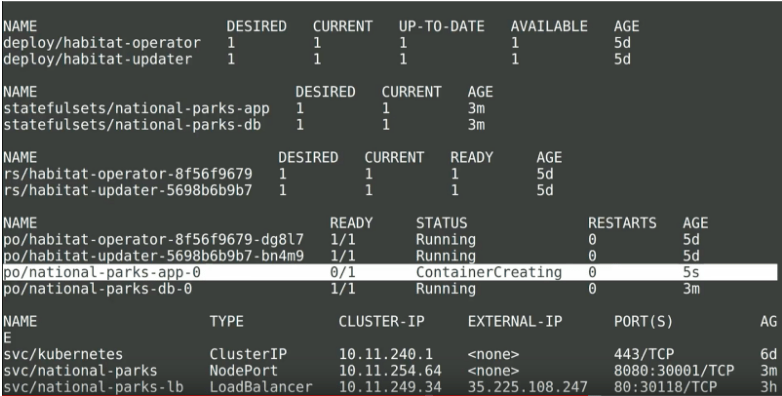
Task: Click po/habitat-operator-8f56f9679-dg8l7 pod name
Action: coord(154,240)
